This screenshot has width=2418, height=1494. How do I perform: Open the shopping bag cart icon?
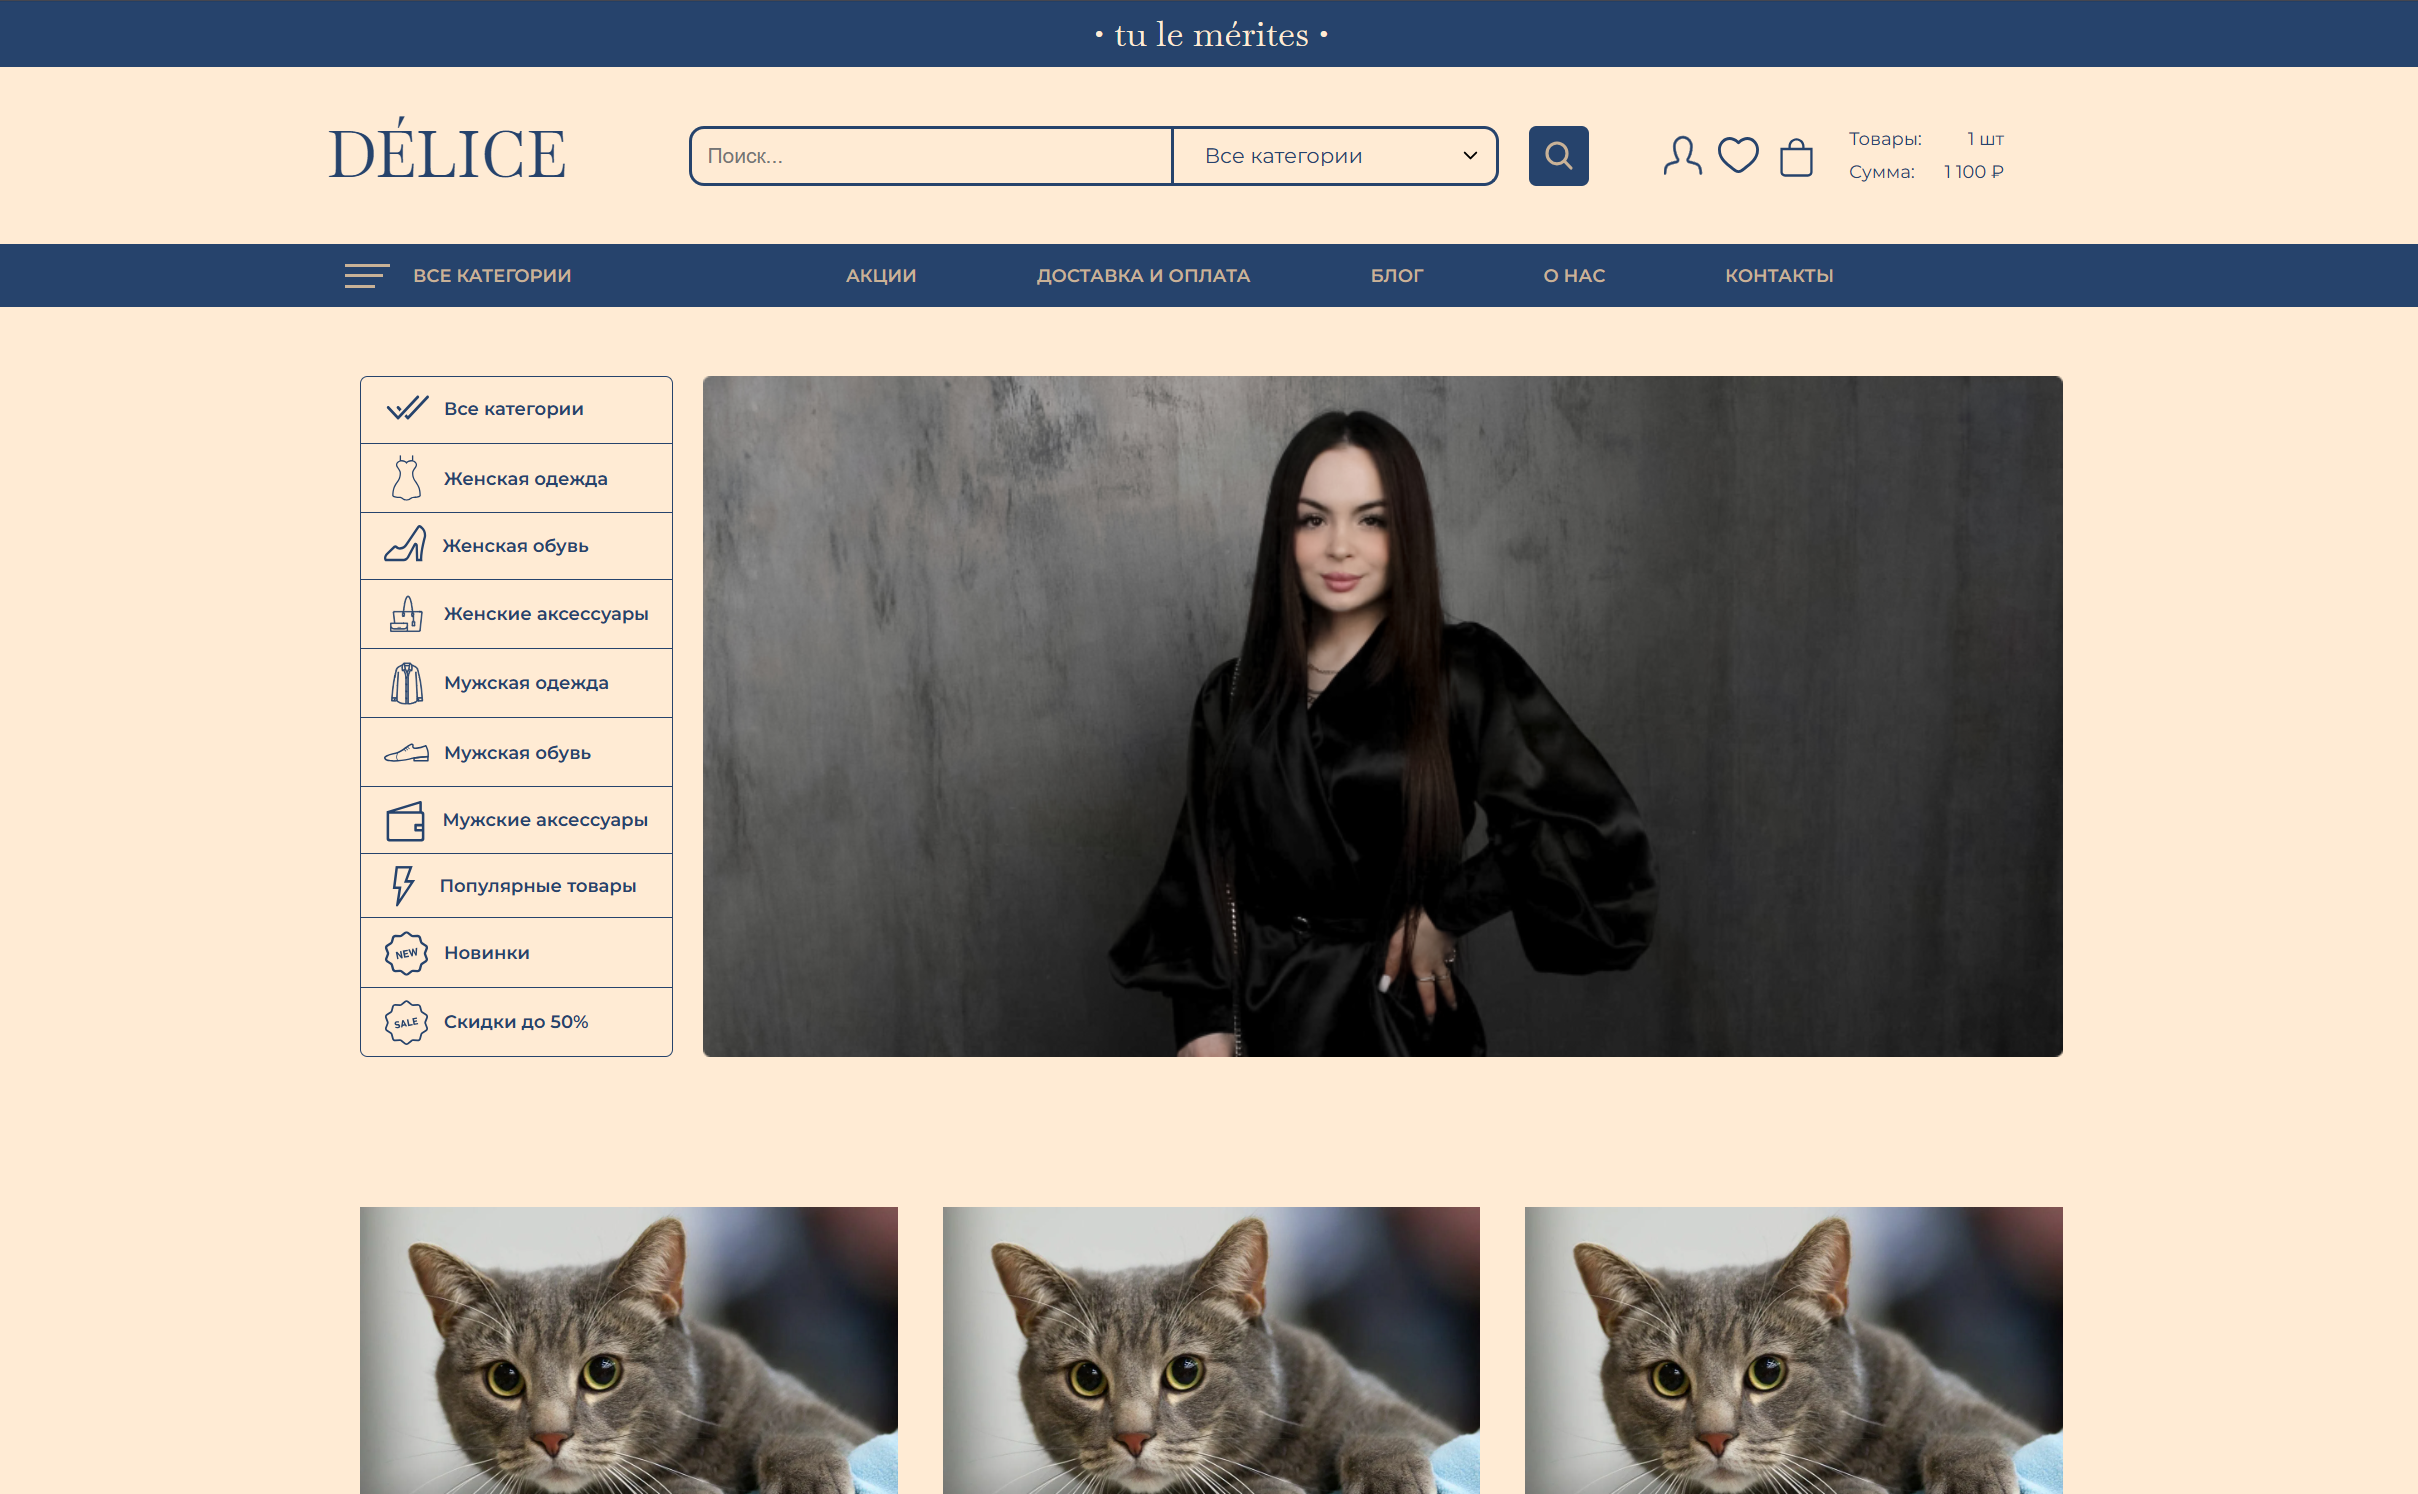point(1795,157)
